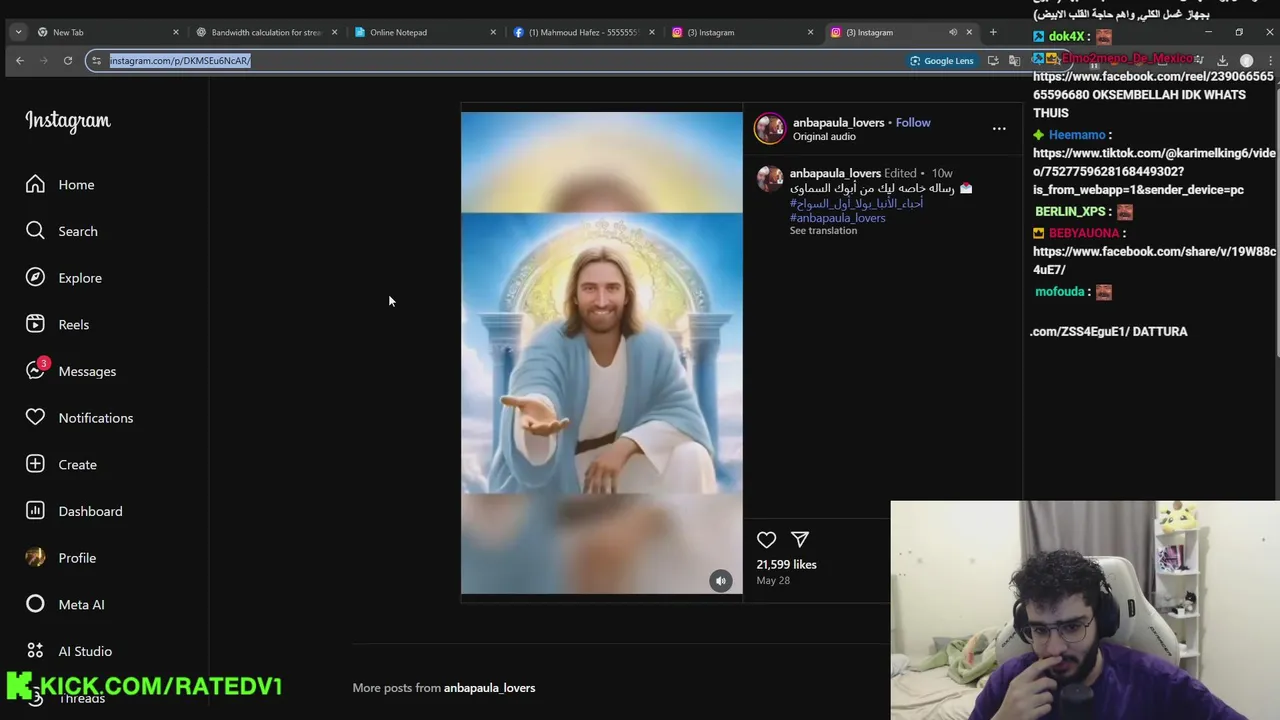Click the Instagram logo wordmark
The width and height of the screenshot is (1280, 720).
coord(68,121)
